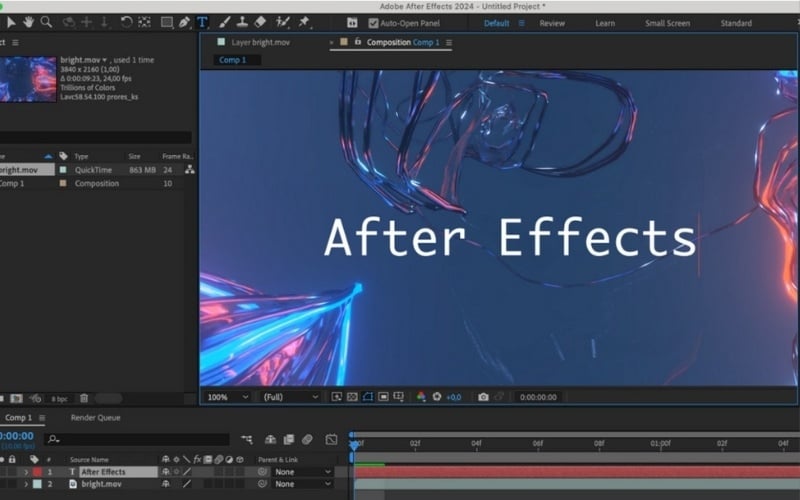Select the Rotation tool

click(x=126, y=22)
